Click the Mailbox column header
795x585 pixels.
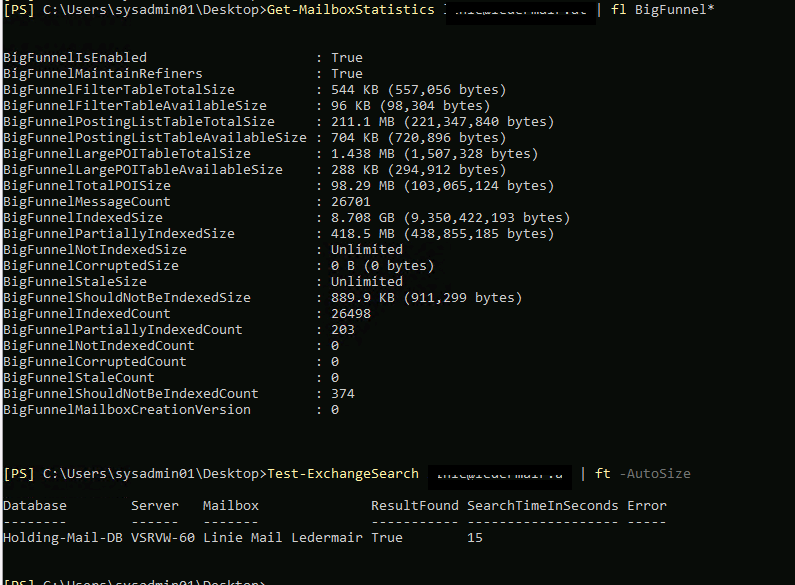pos(231,505)
